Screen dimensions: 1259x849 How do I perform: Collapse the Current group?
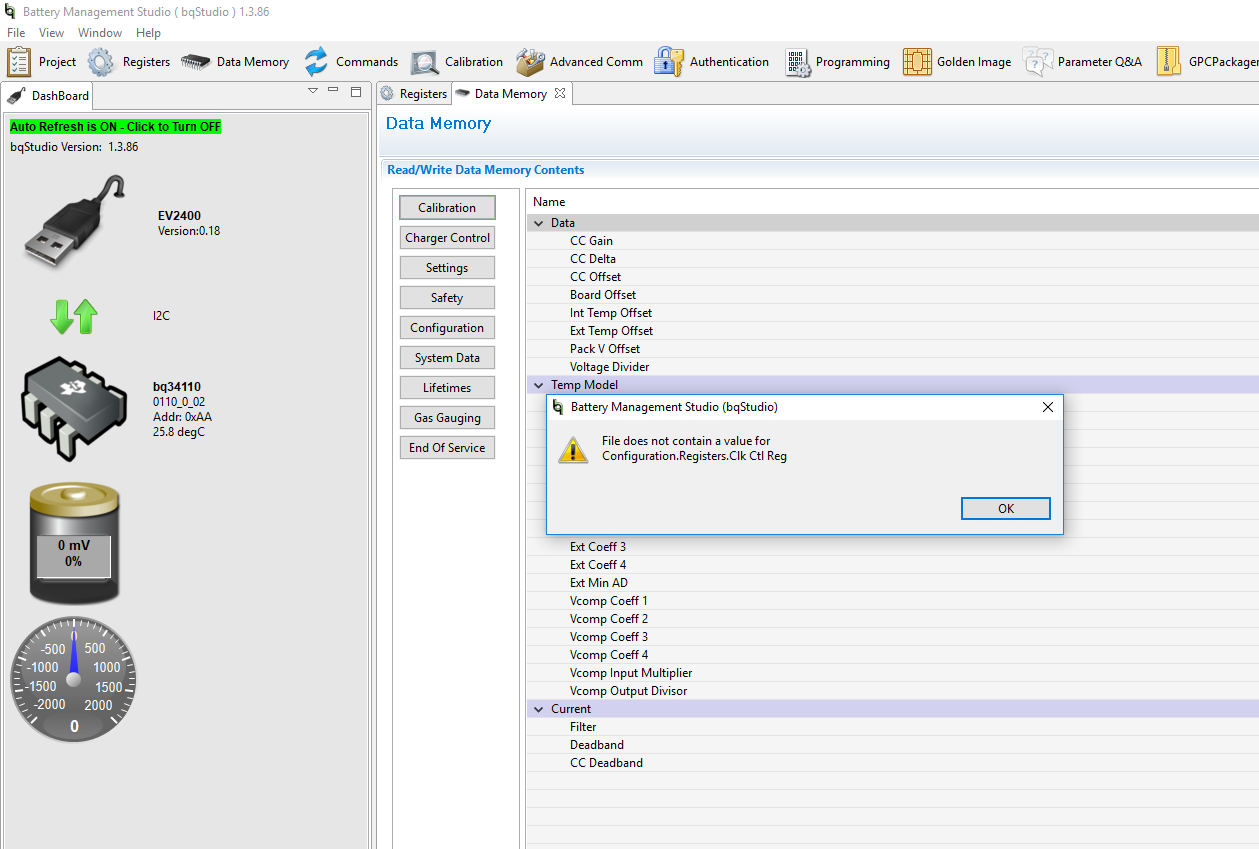click(539, 709)
